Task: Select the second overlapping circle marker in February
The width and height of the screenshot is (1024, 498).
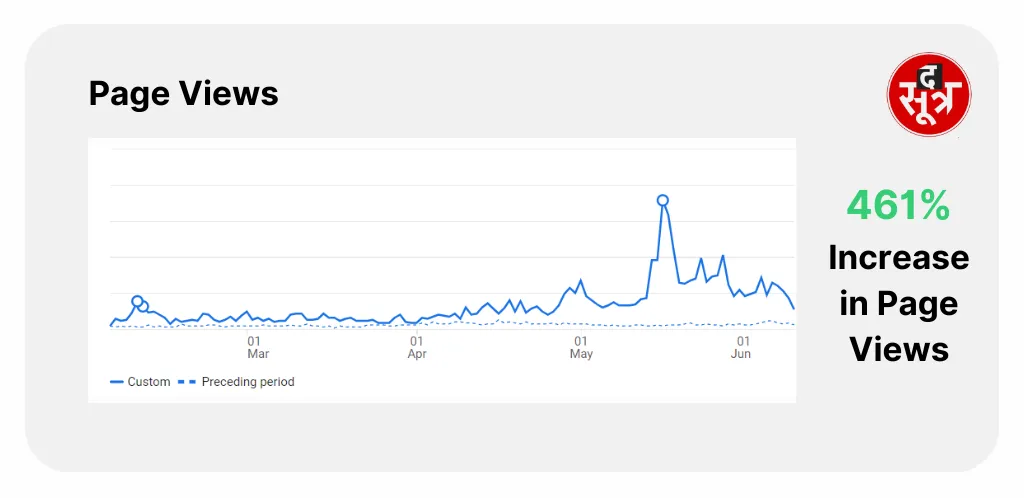Action: pyautogui.click(x=143, y=307)
